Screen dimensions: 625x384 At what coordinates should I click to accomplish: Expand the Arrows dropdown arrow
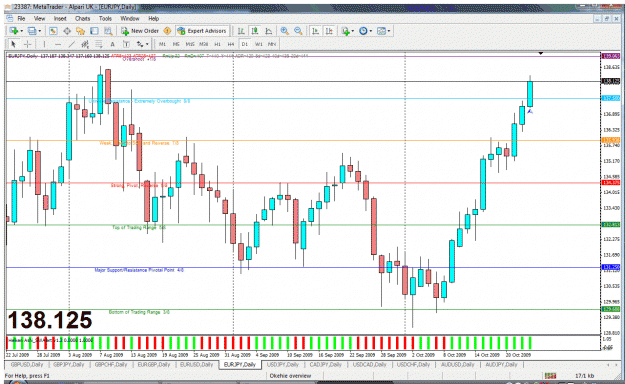(x=147, y=44)
